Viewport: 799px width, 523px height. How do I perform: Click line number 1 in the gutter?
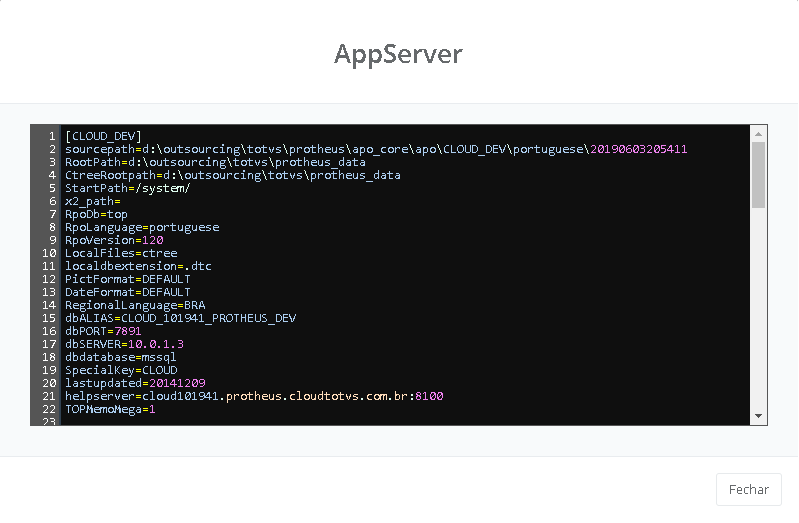click(52, 136)
